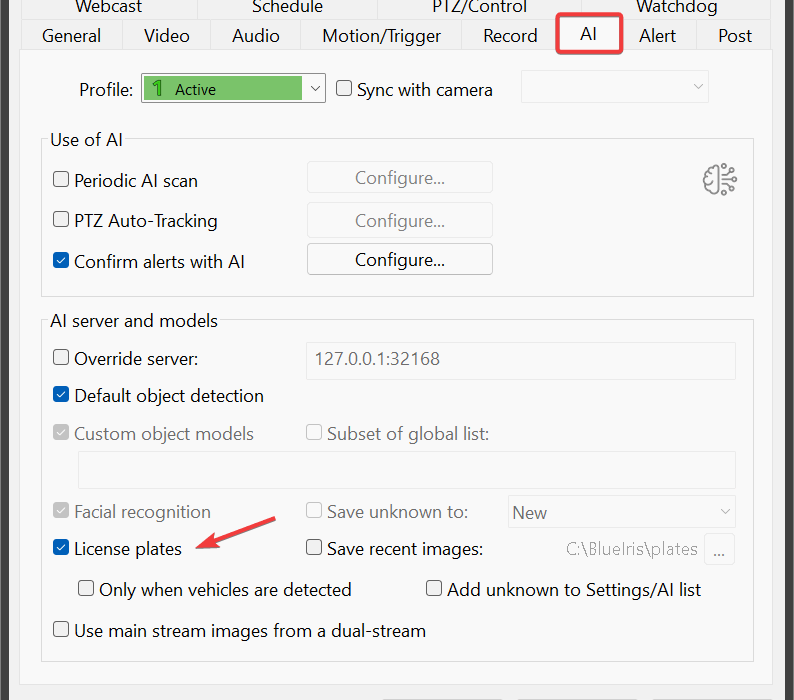
Task: Open the Record tab
Action: 510,36
